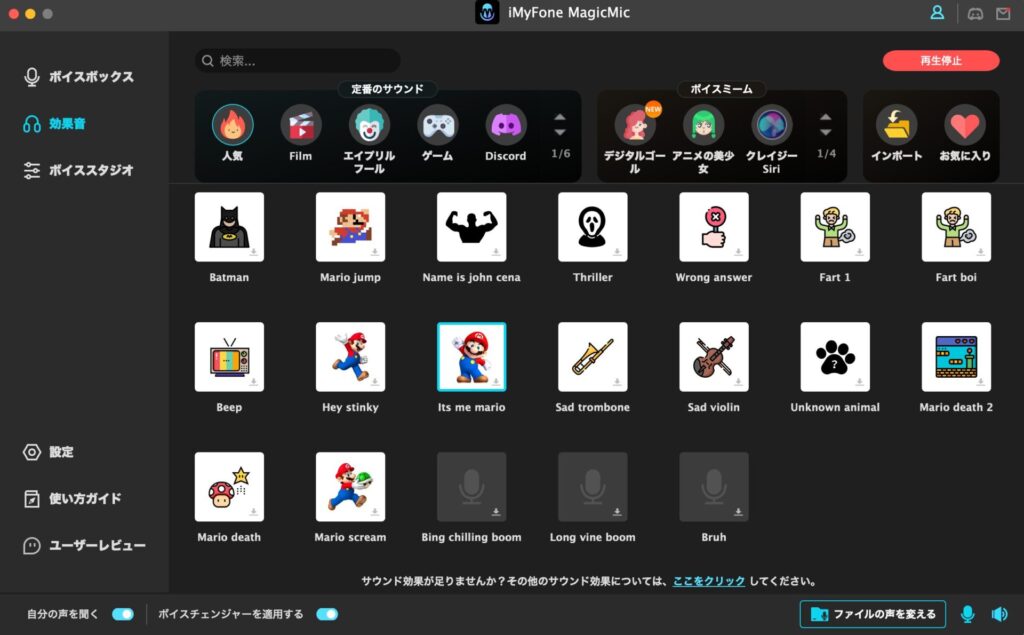Play the Fart 1 sound

pos(835,227)
